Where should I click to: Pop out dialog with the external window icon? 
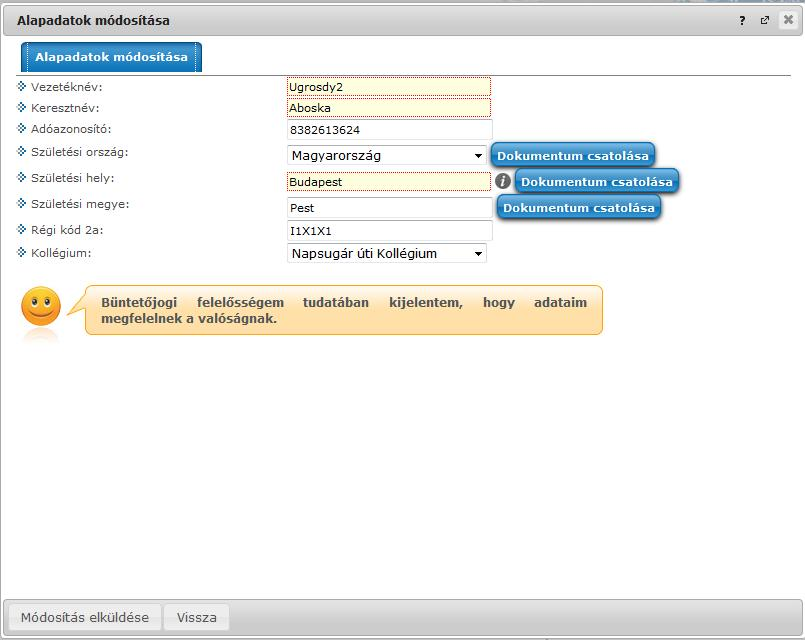[765, 21]
